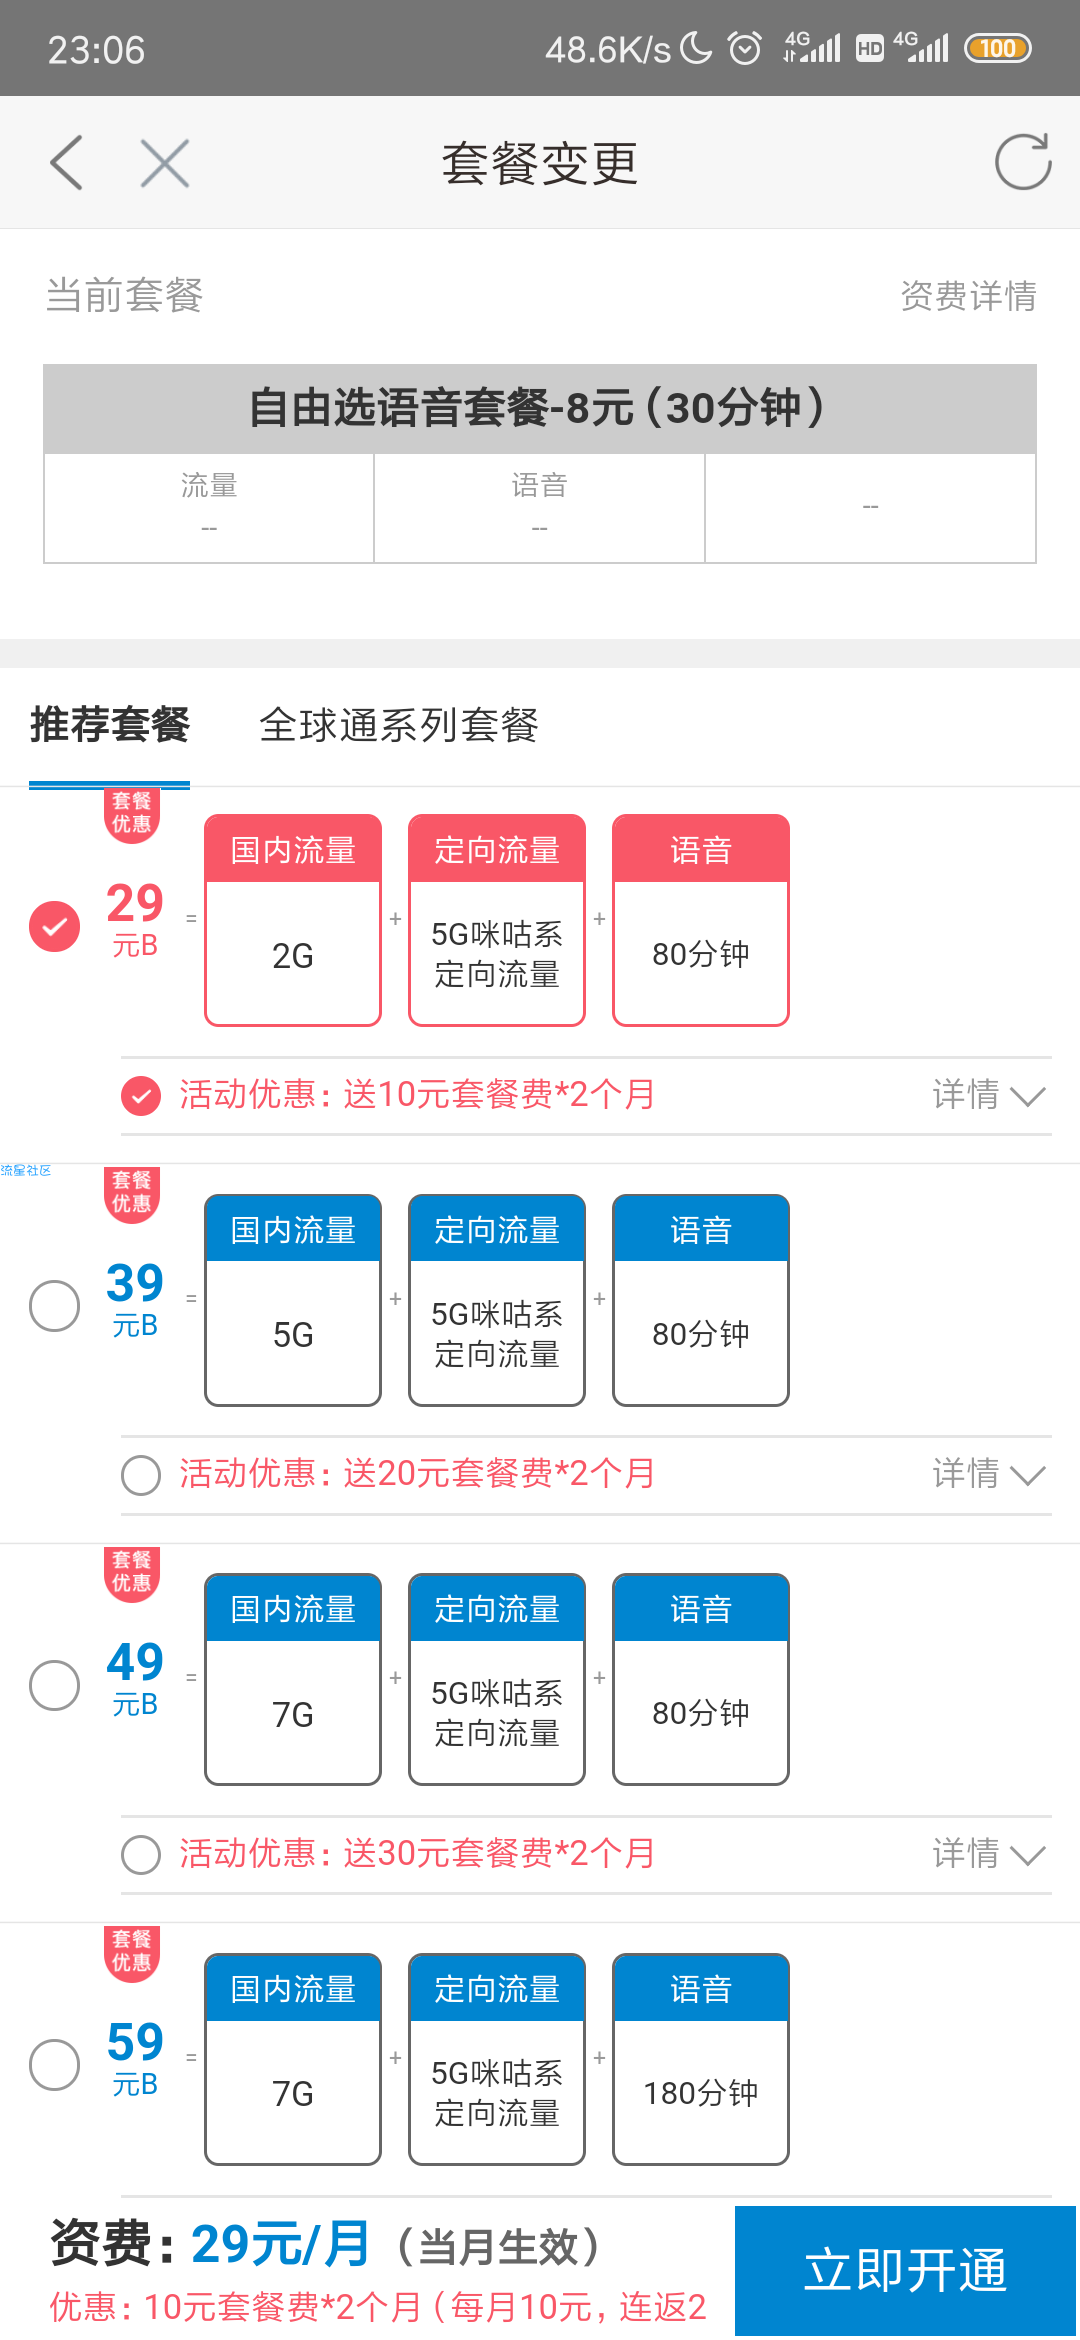Tap the 49元B 国内流量 7G card

click(293, 1679)
